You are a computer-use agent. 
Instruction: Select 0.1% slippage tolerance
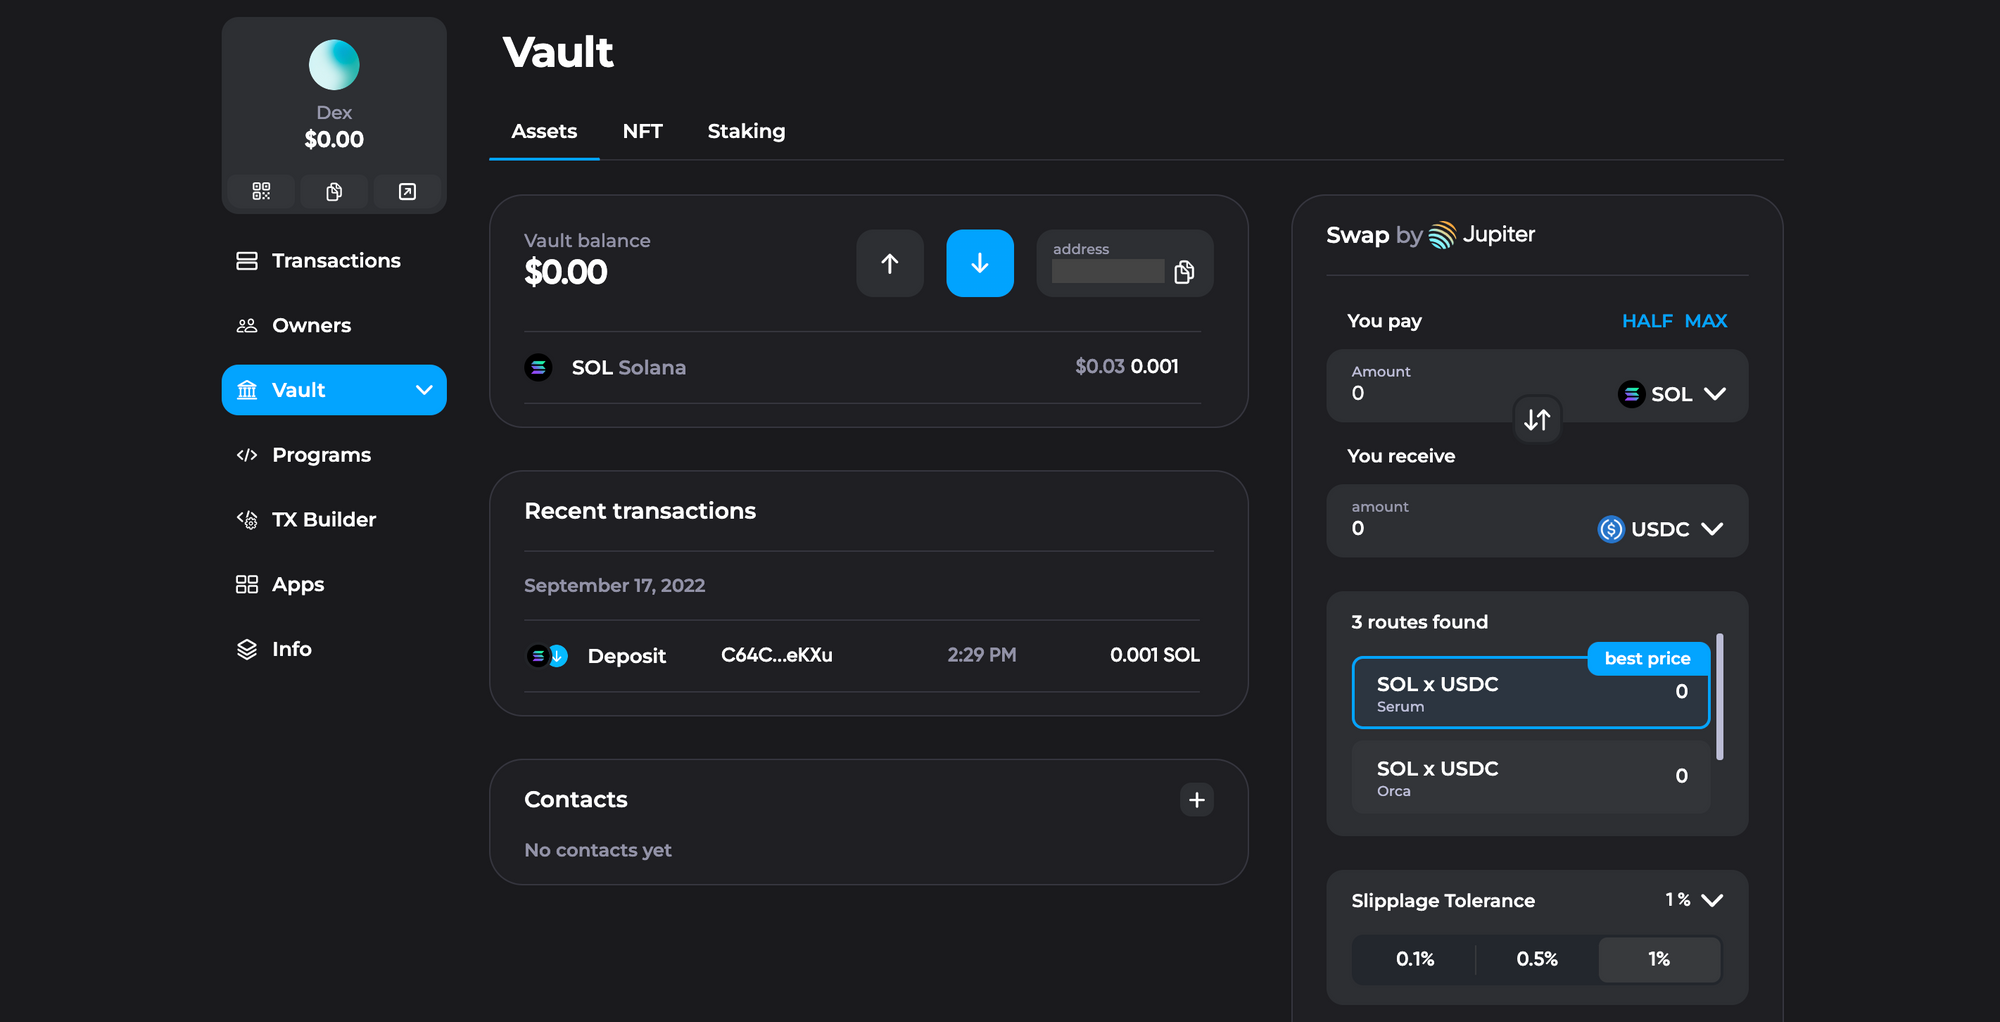point(1414,959)
